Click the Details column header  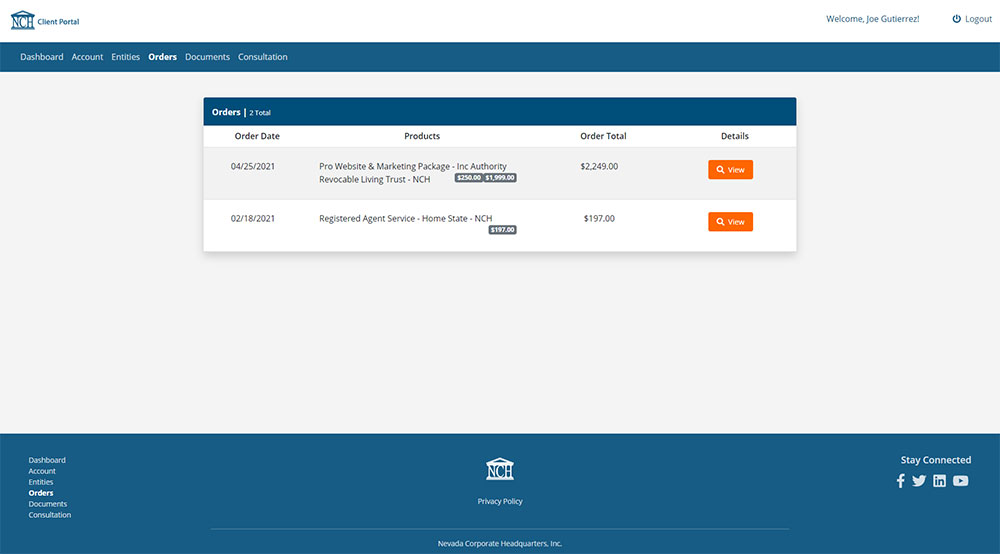pos(735,136)
